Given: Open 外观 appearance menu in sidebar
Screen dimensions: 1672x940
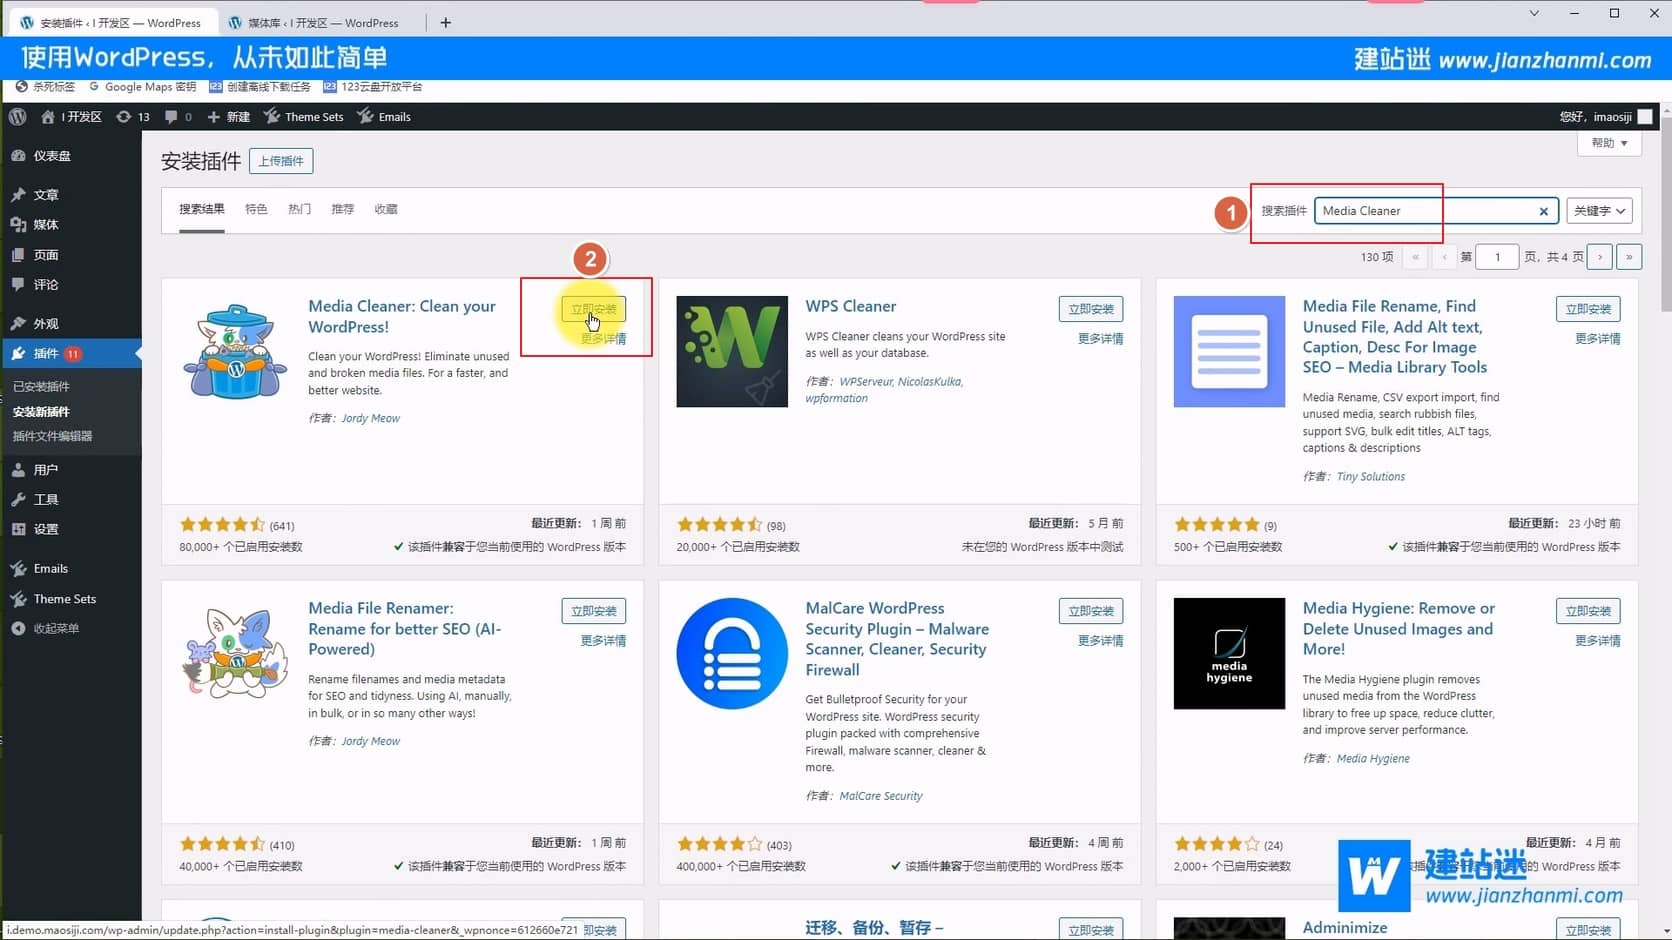Looking at the screenshot, I should (45, 324).
